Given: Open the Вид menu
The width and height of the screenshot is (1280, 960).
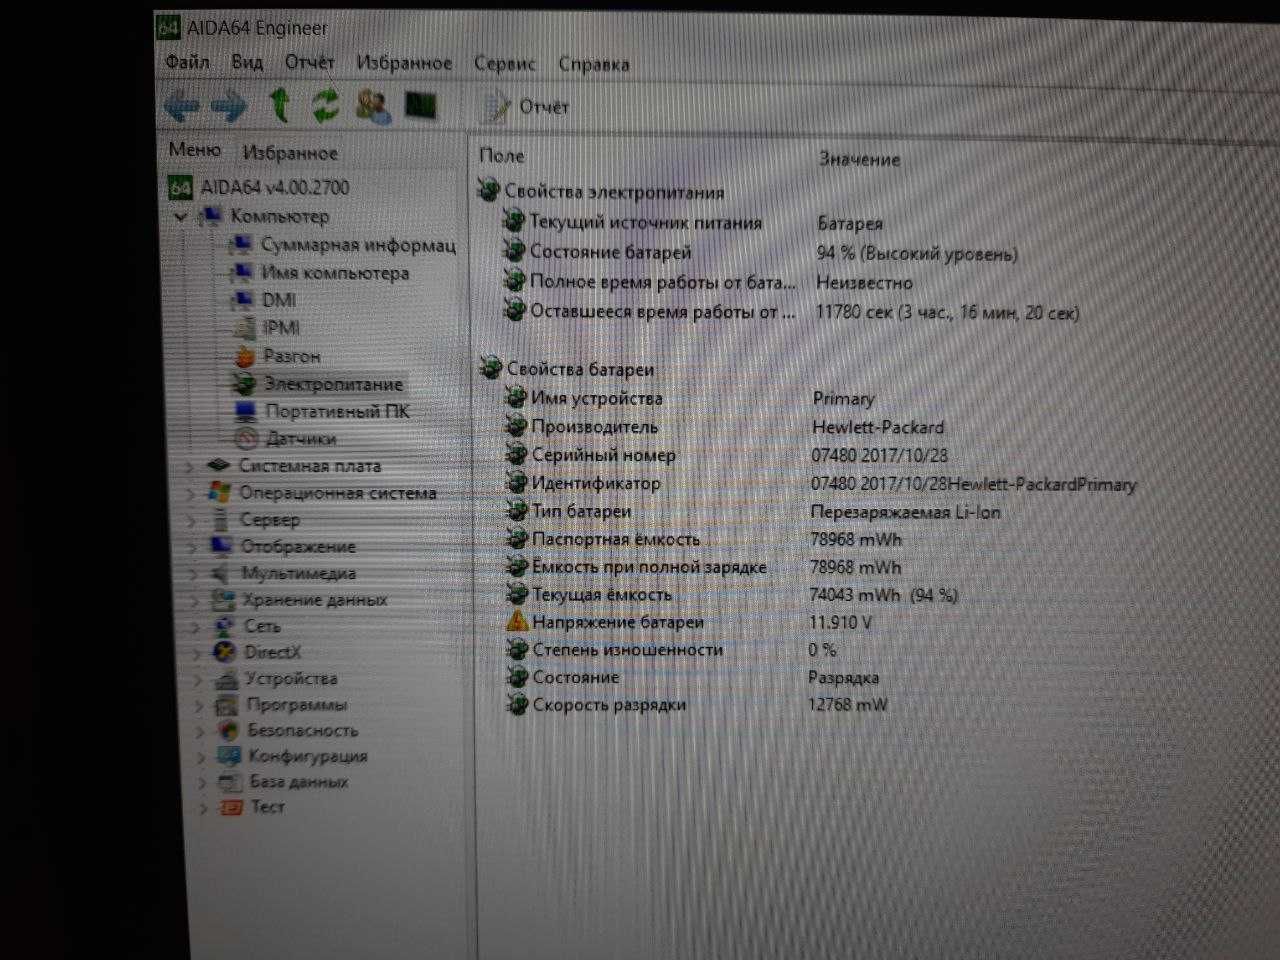Looking at the screenshot, I should tap(247, 62).
